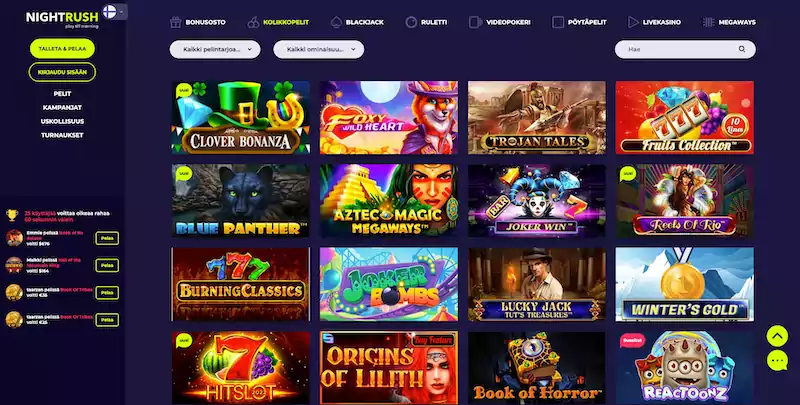Click the Kirjaudu Sisään button
The width and height of the screenshot is (800, 405).
[62, 72]
